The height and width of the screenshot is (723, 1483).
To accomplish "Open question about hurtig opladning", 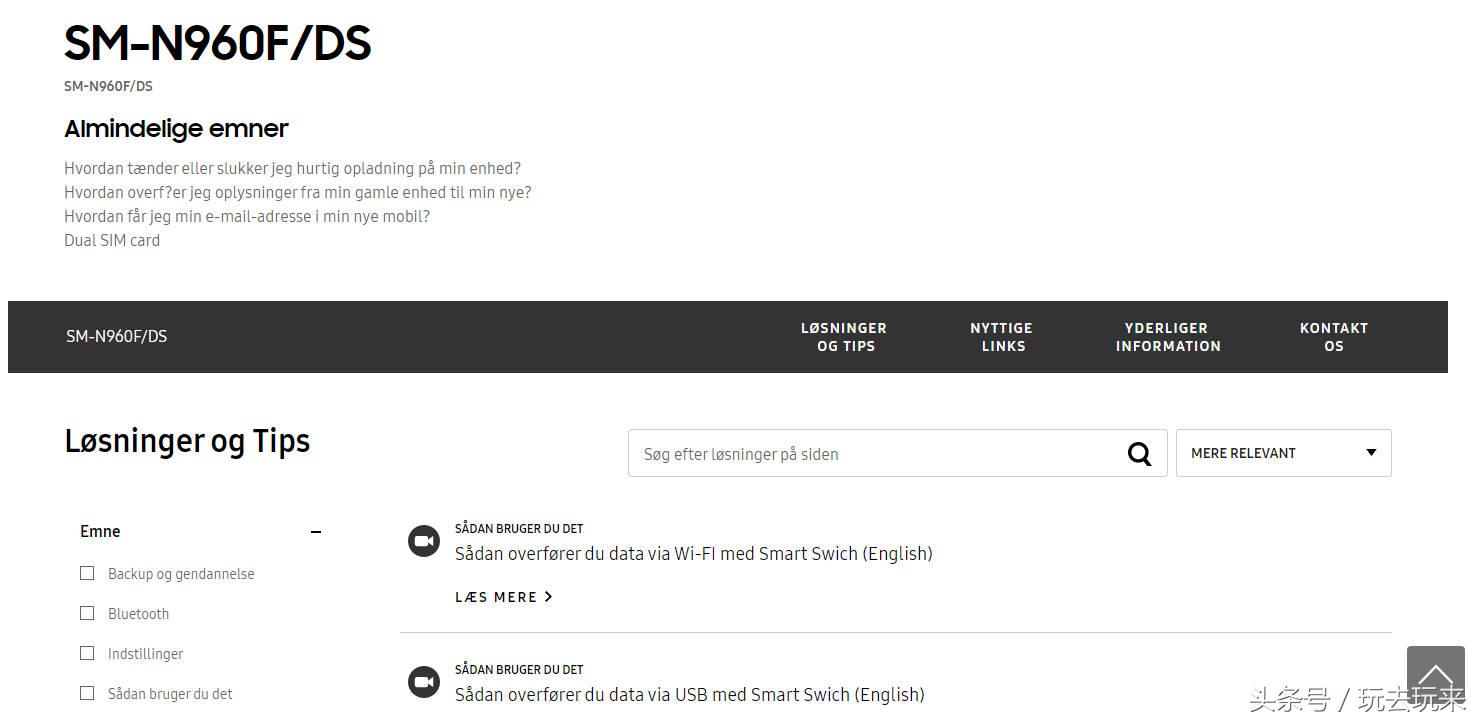I will pos(292,168).
